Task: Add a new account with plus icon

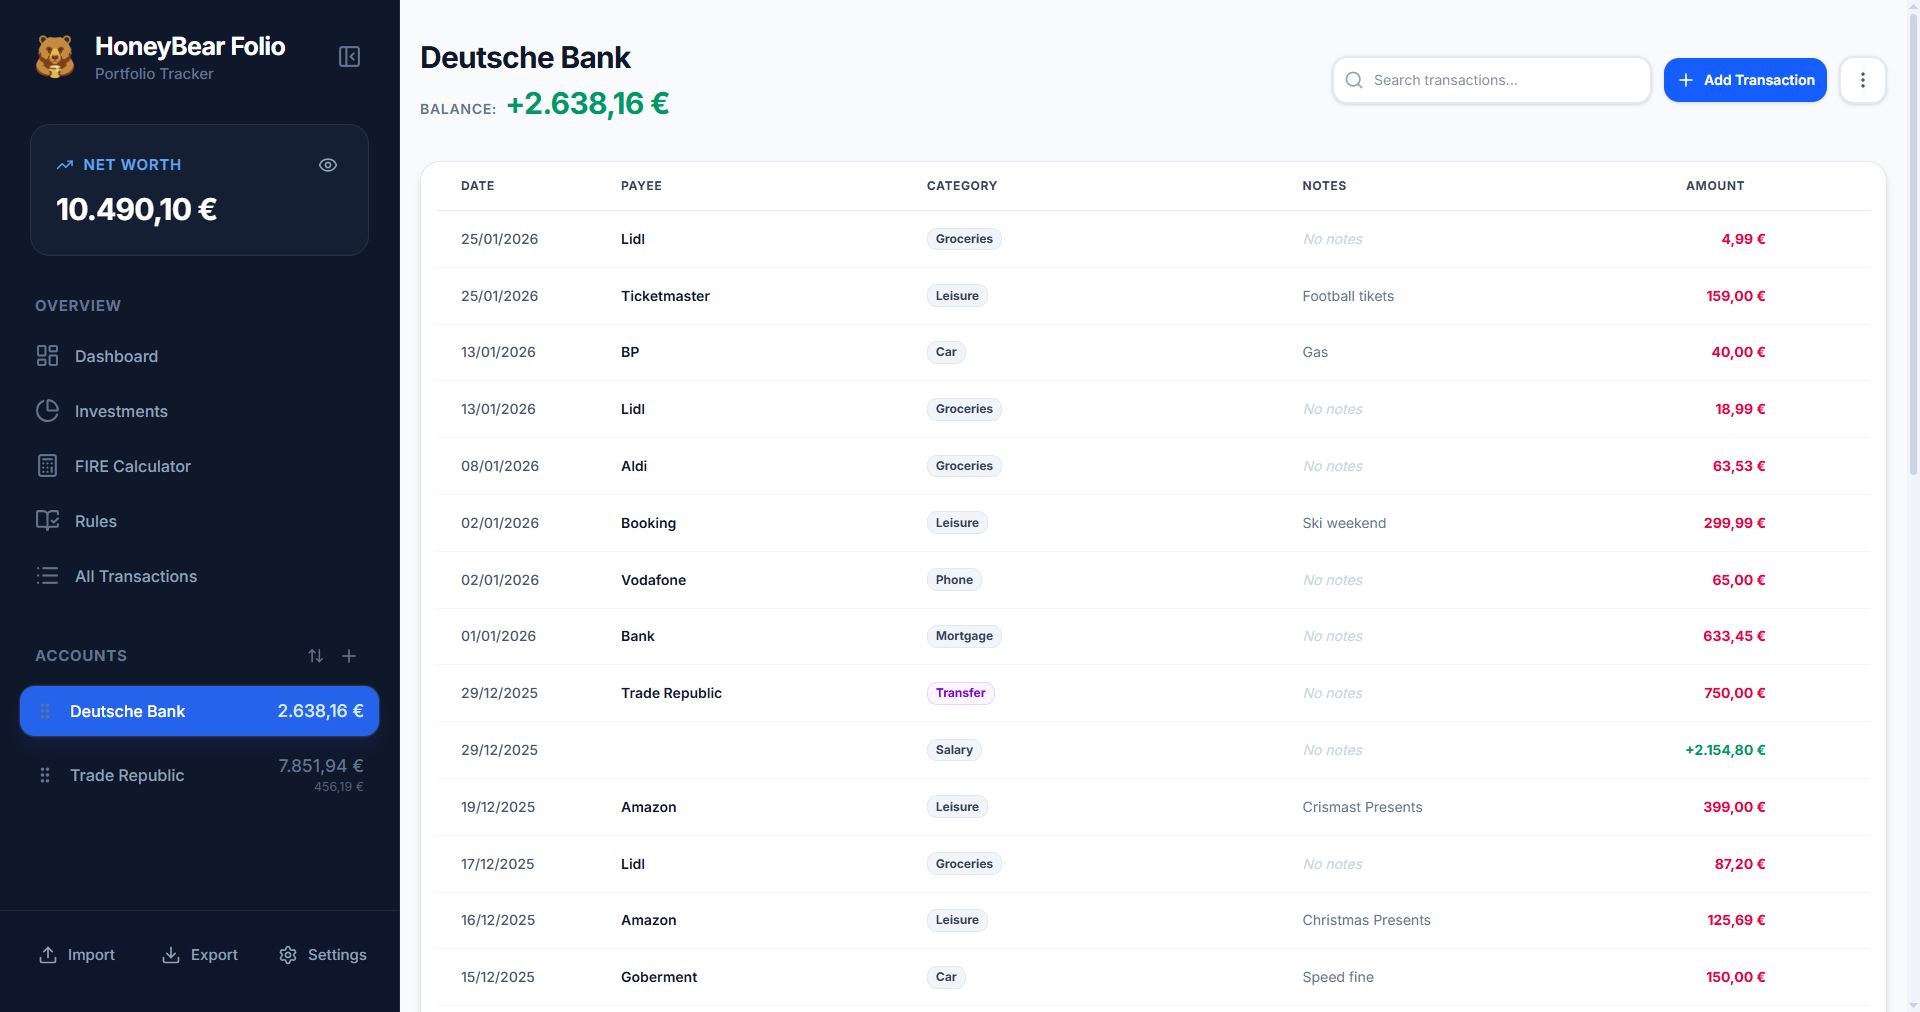Action: 349,656
